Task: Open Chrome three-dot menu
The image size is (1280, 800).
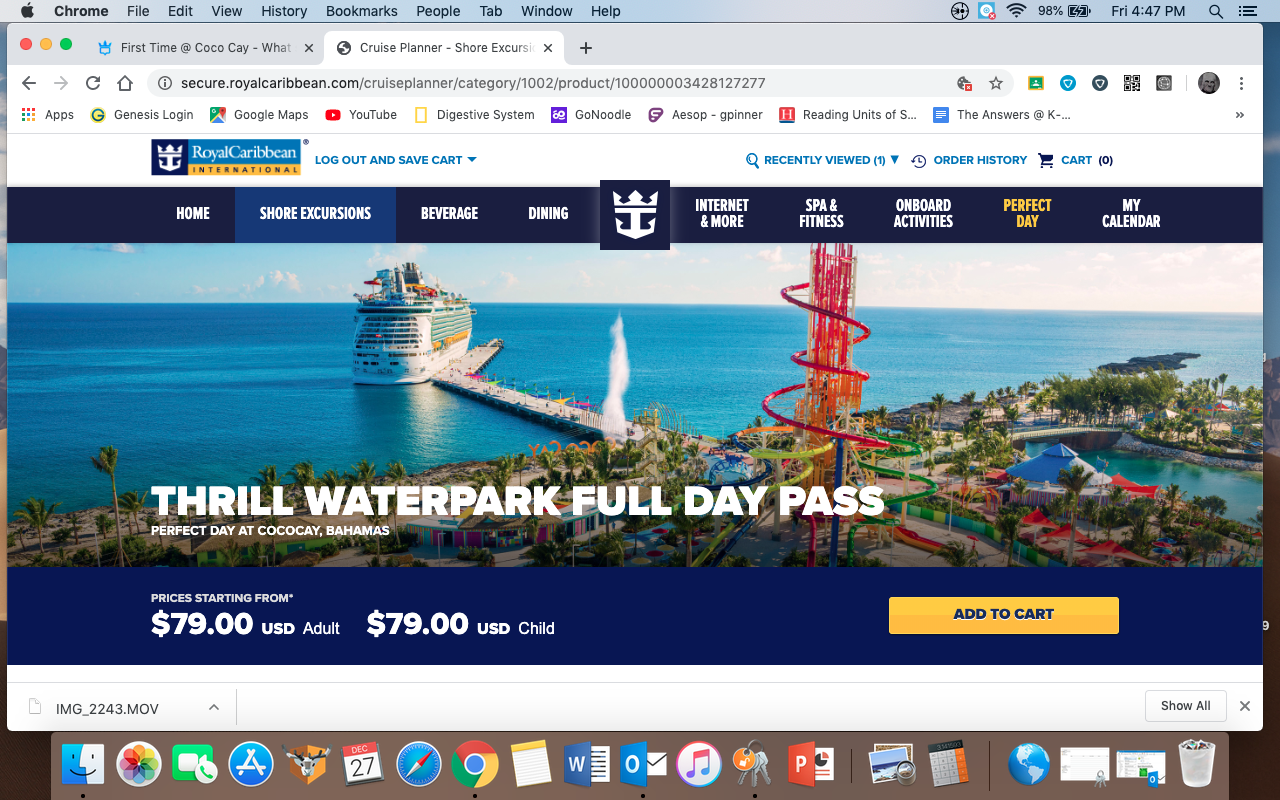Action: [x=1241, y=83]
